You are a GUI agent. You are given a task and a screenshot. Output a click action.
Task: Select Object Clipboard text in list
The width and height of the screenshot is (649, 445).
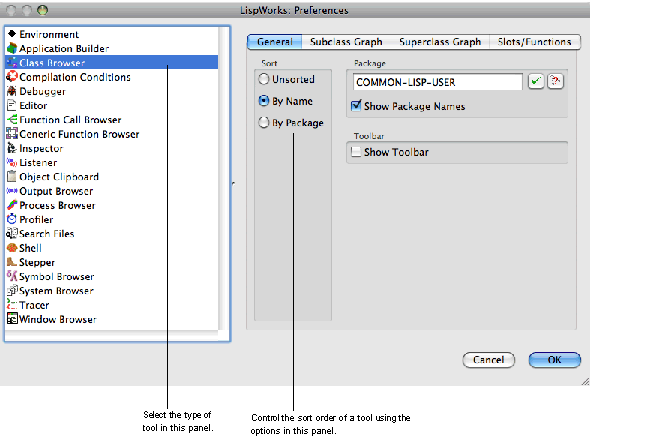(x=59, y=177)
